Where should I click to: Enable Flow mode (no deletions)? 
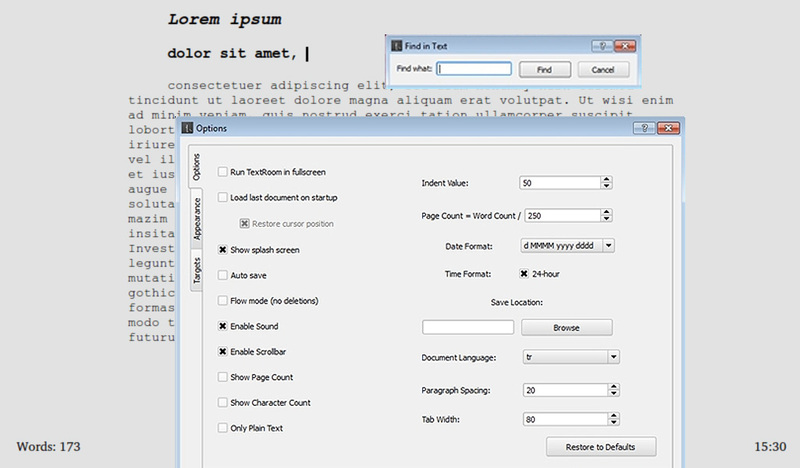pyautogui.click(x=222, y=301)
